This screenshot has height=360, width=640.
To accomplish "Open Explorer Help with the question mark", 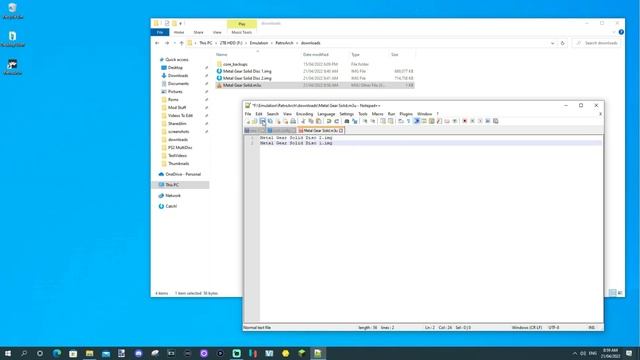I will coord(621,32).
